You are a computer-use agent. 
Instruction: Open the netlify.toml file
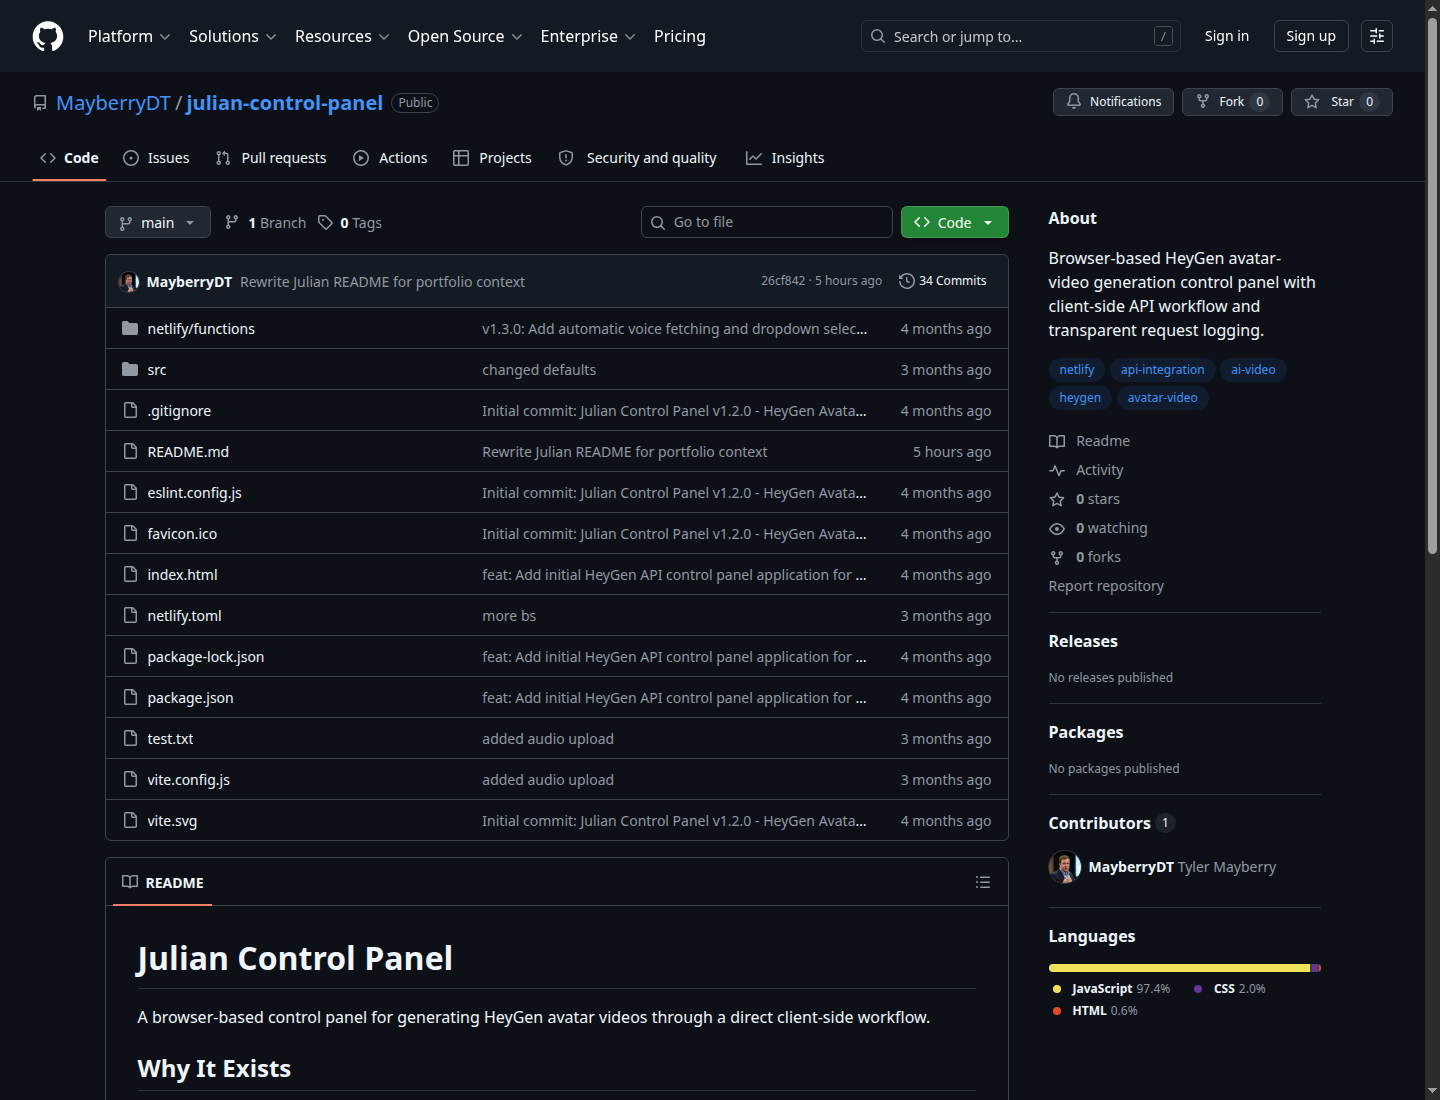coord(184,616)
